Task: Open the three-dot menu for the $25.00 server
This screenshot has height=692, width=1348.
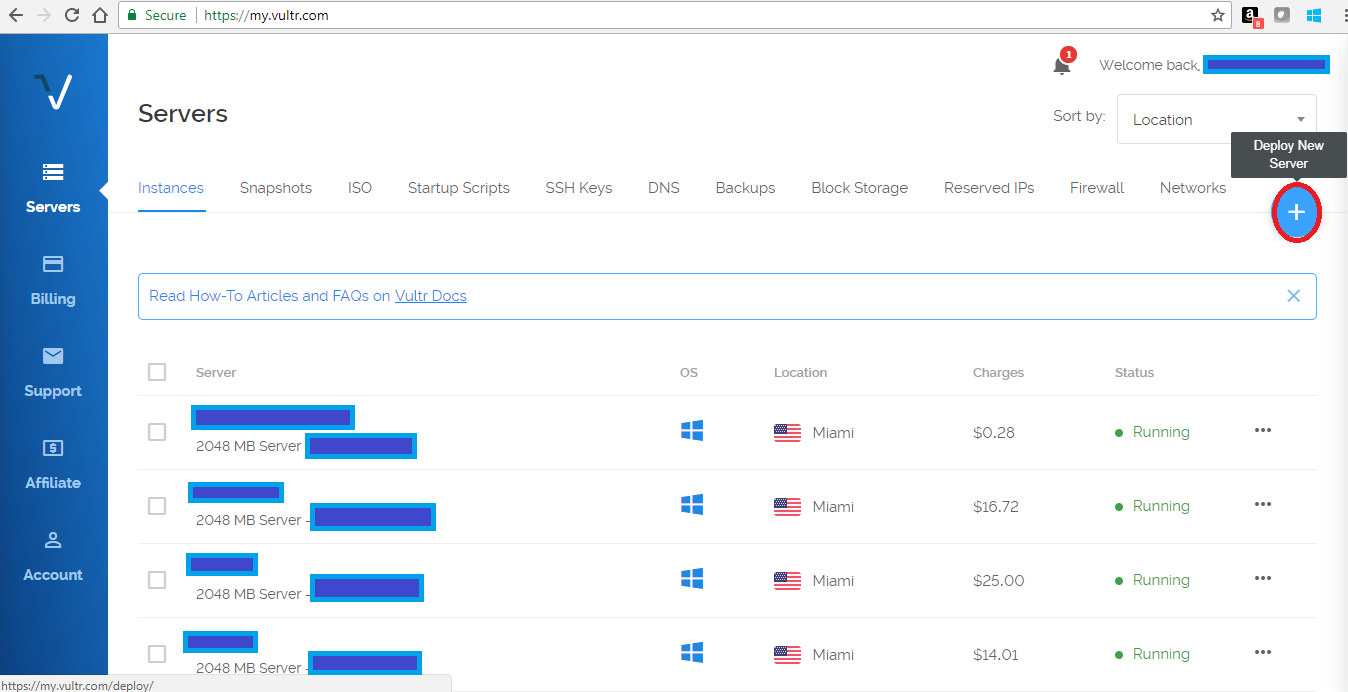Action: click(x=1263, y=578)
